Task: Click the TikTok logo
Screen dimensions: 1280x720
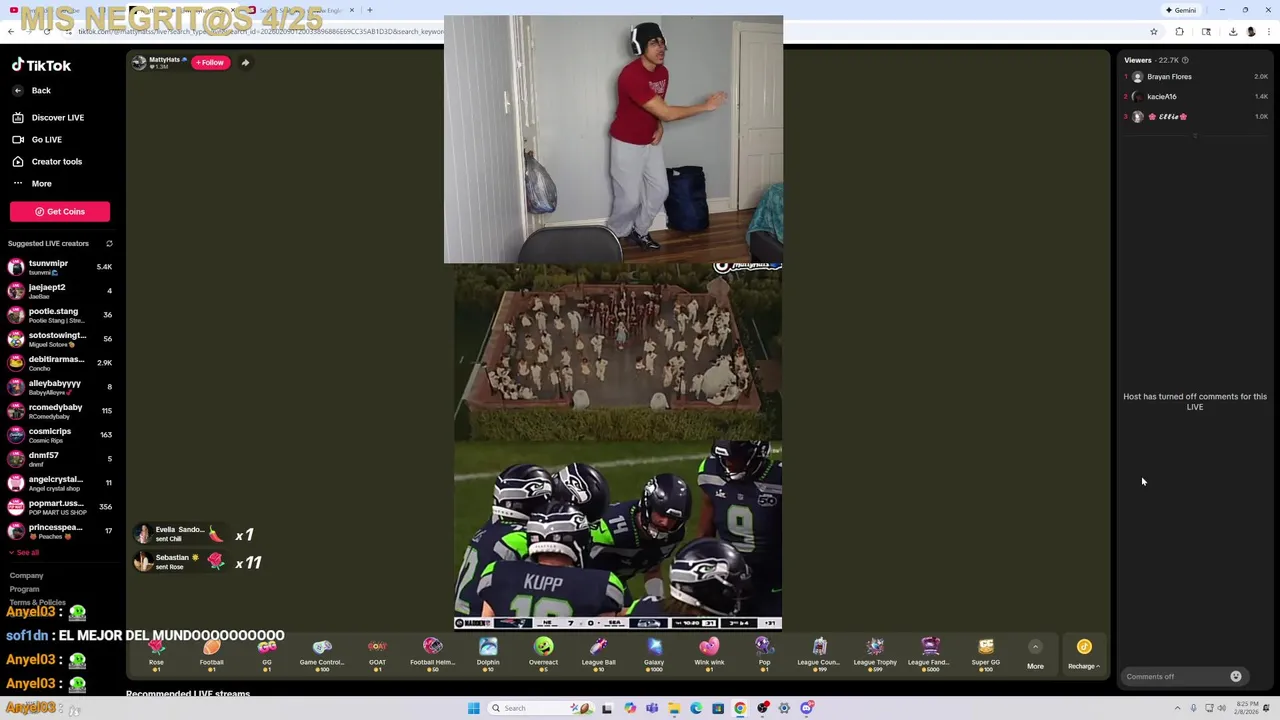Action: tap(41, 65)
